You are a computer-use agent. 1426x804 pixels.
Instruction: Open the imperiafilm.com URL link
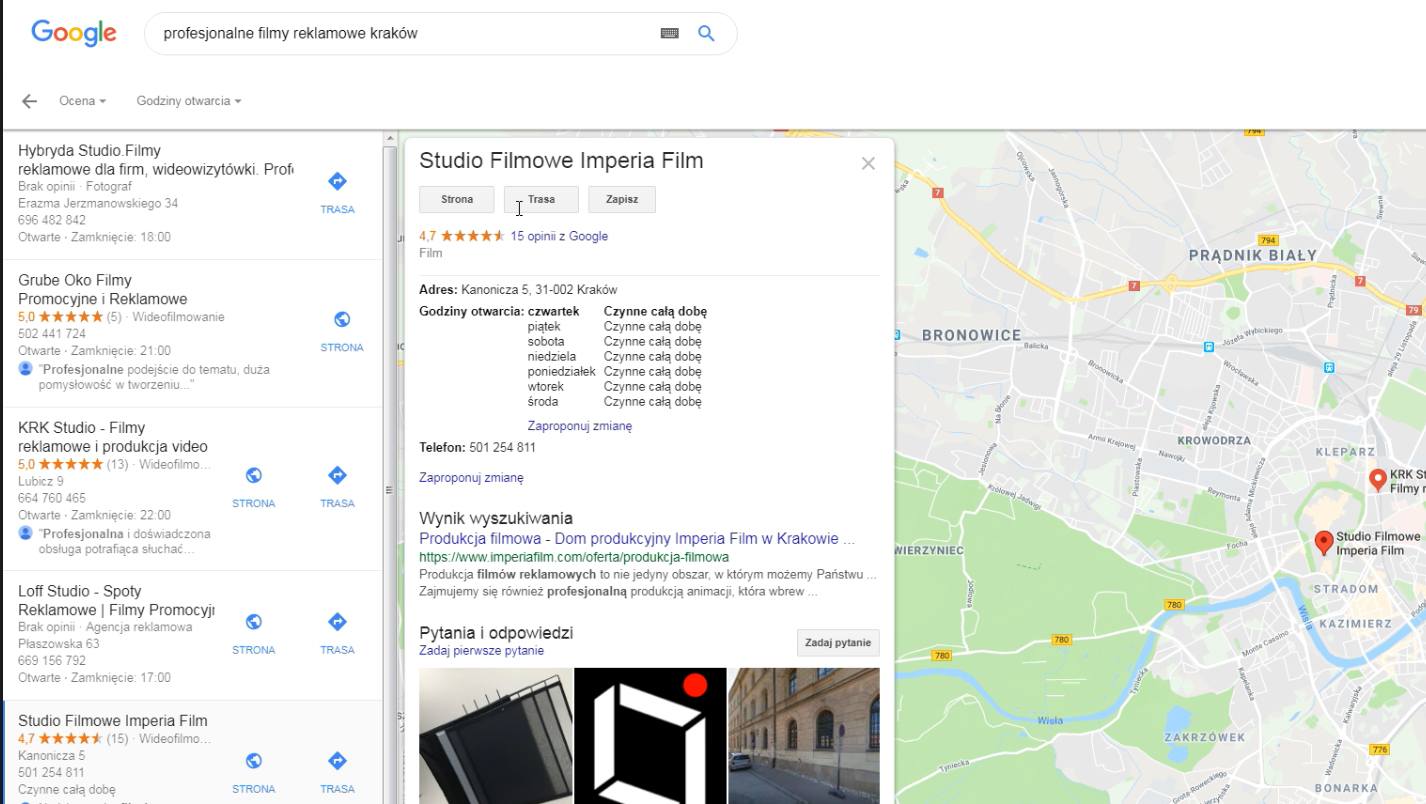574,557
